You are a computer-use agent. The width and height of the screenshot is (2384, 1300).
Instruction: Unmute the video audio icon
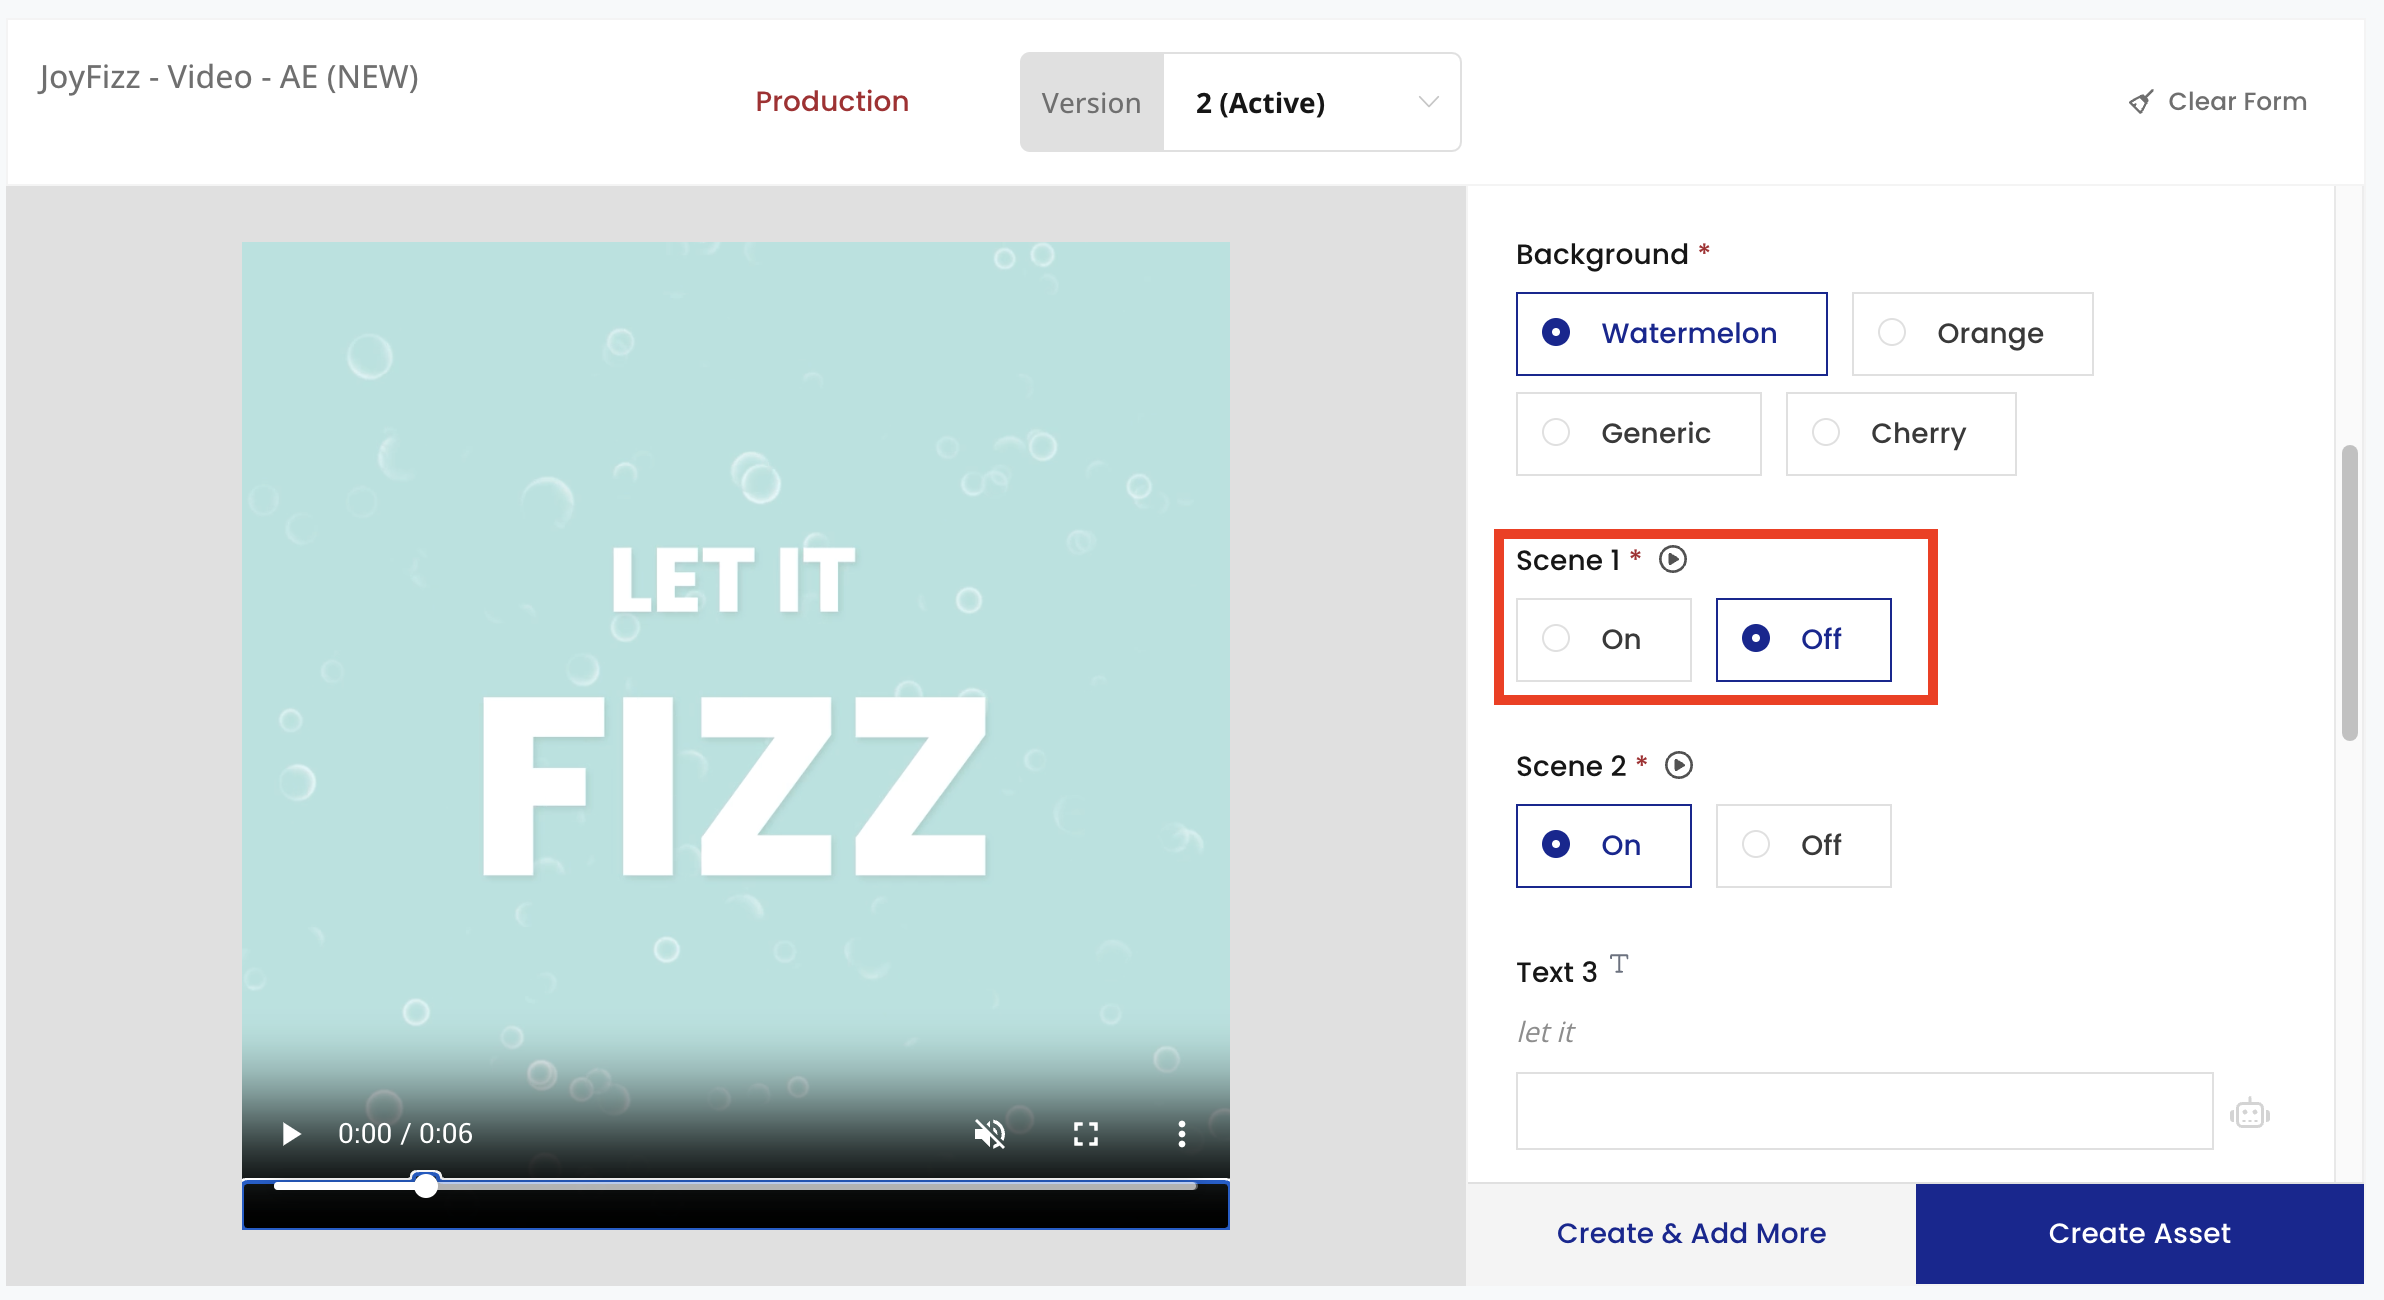coord(989,1133)
